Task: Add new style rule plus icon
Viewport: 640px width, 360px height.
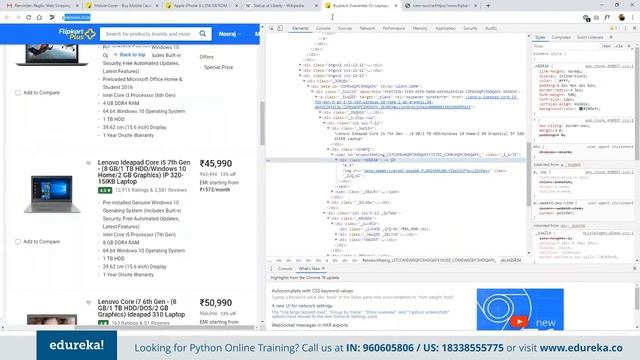Action: pos(629,46)
